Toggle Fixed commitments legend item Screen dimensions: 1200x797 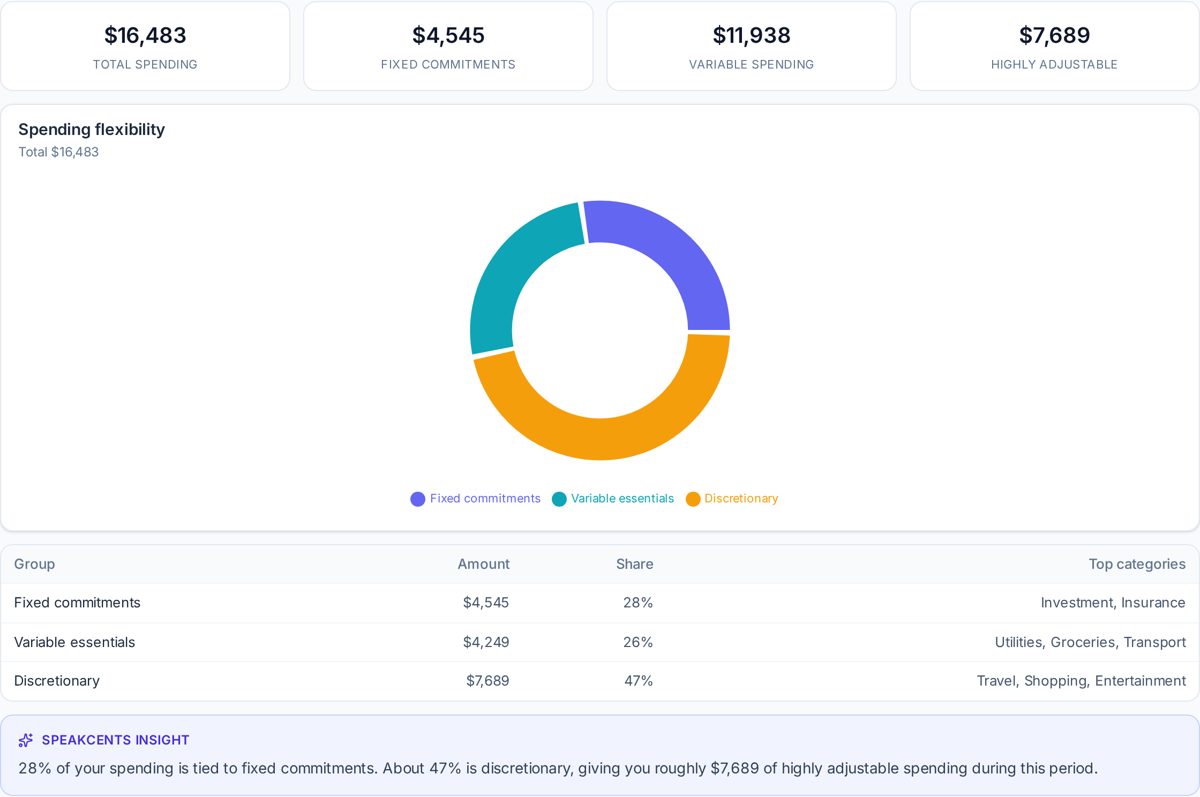[x=475, y=499]
